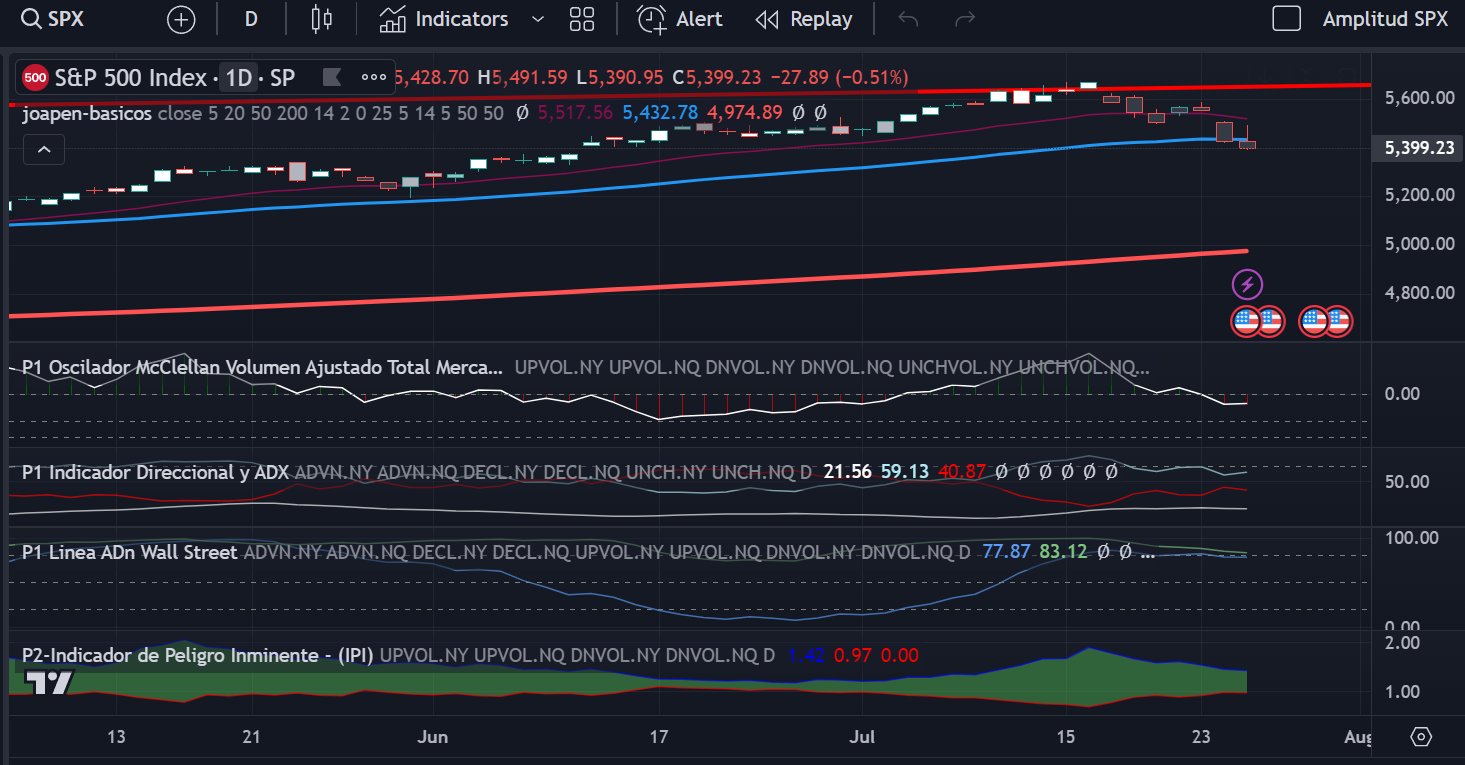The image size is (1465, 765).
Task: Open the layout setup square icon
Action: [x=1286, y=19]
